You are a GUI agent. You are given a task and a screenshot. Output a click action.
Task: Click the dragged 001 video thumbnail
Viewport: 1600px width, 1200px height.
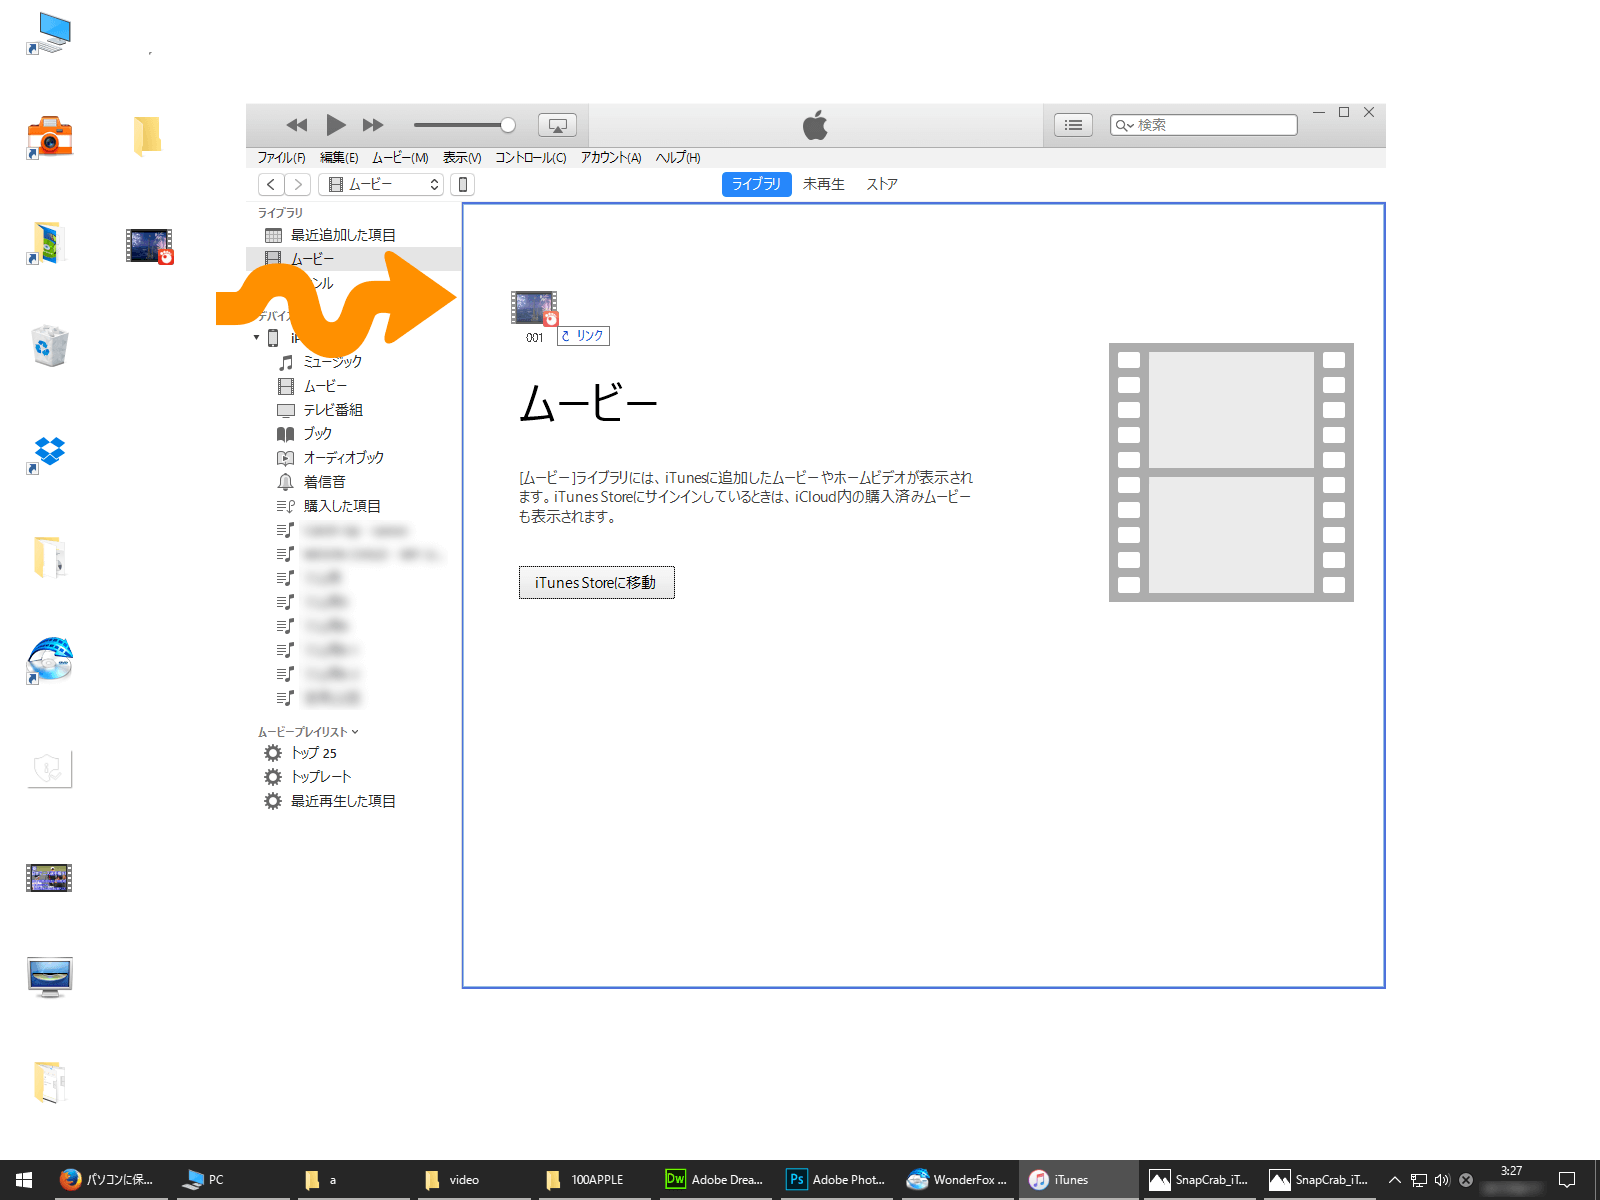point(534,308)
